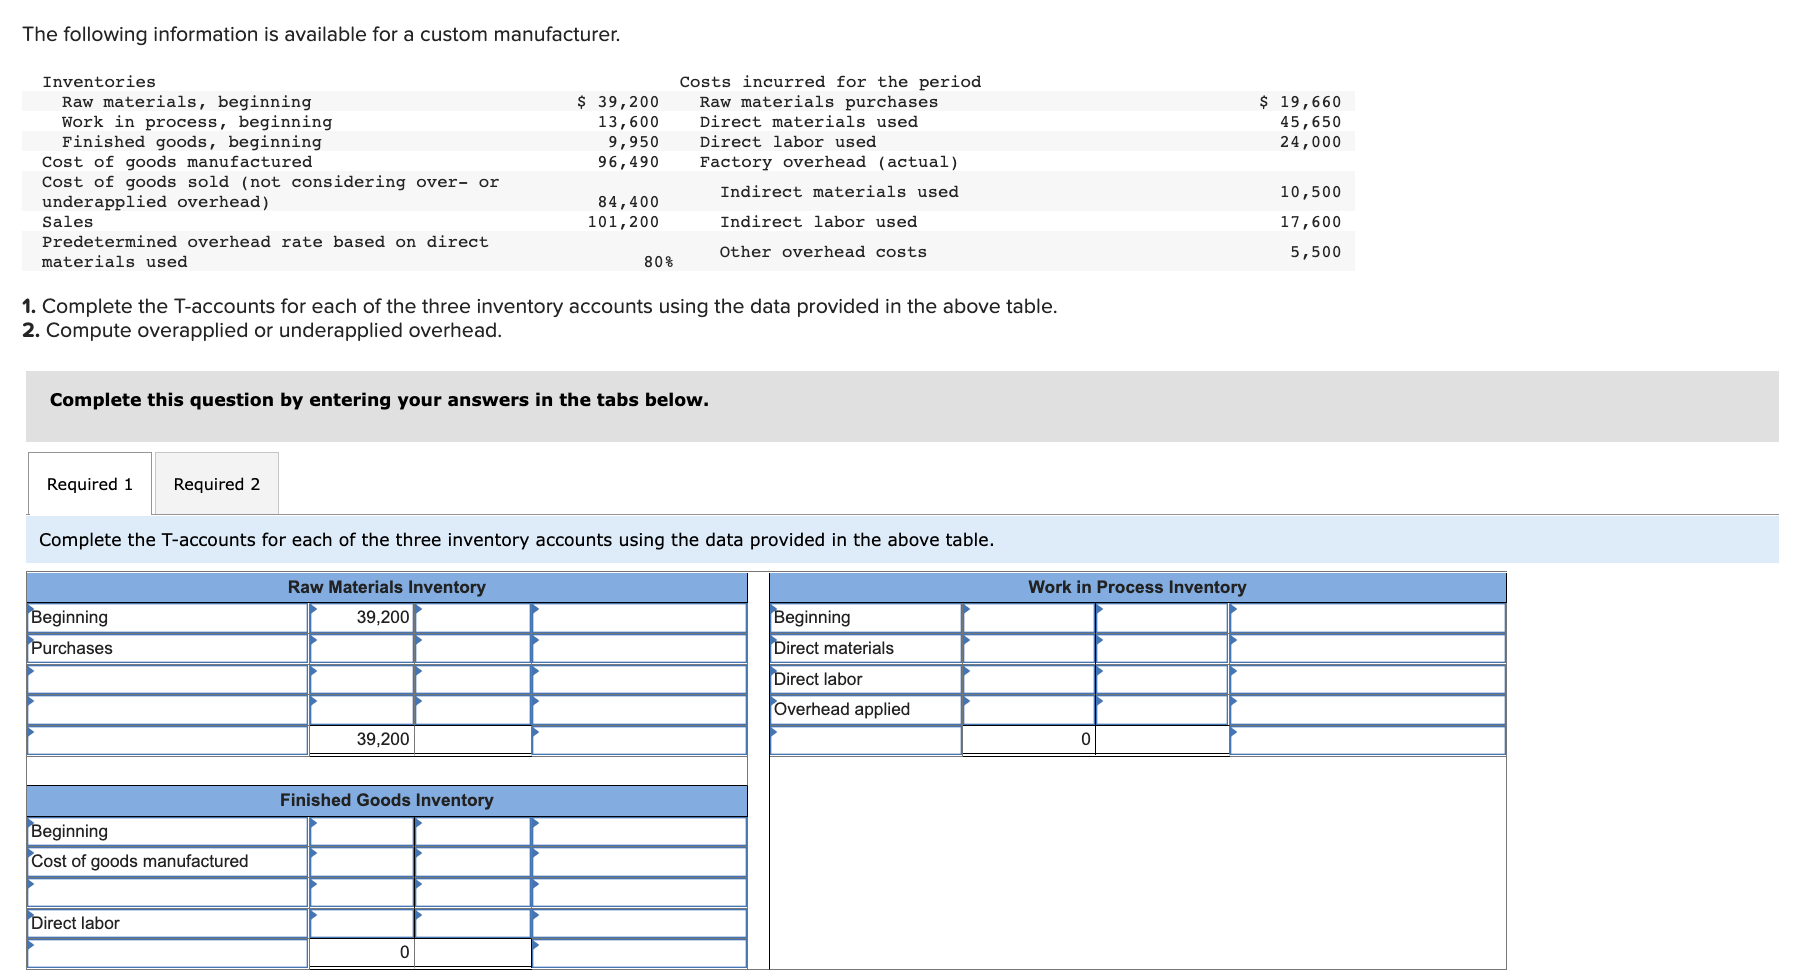The height and width of the screenshot is (978, 1800).
Task: Click the Indirect labor used value 17,600
Action: 1310,222
